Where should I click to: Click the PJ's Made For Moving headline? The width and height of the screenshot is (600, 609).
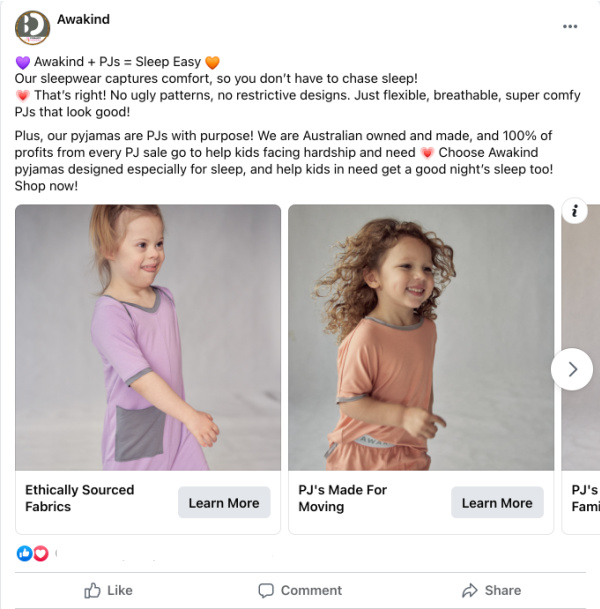tap(342, 498)
